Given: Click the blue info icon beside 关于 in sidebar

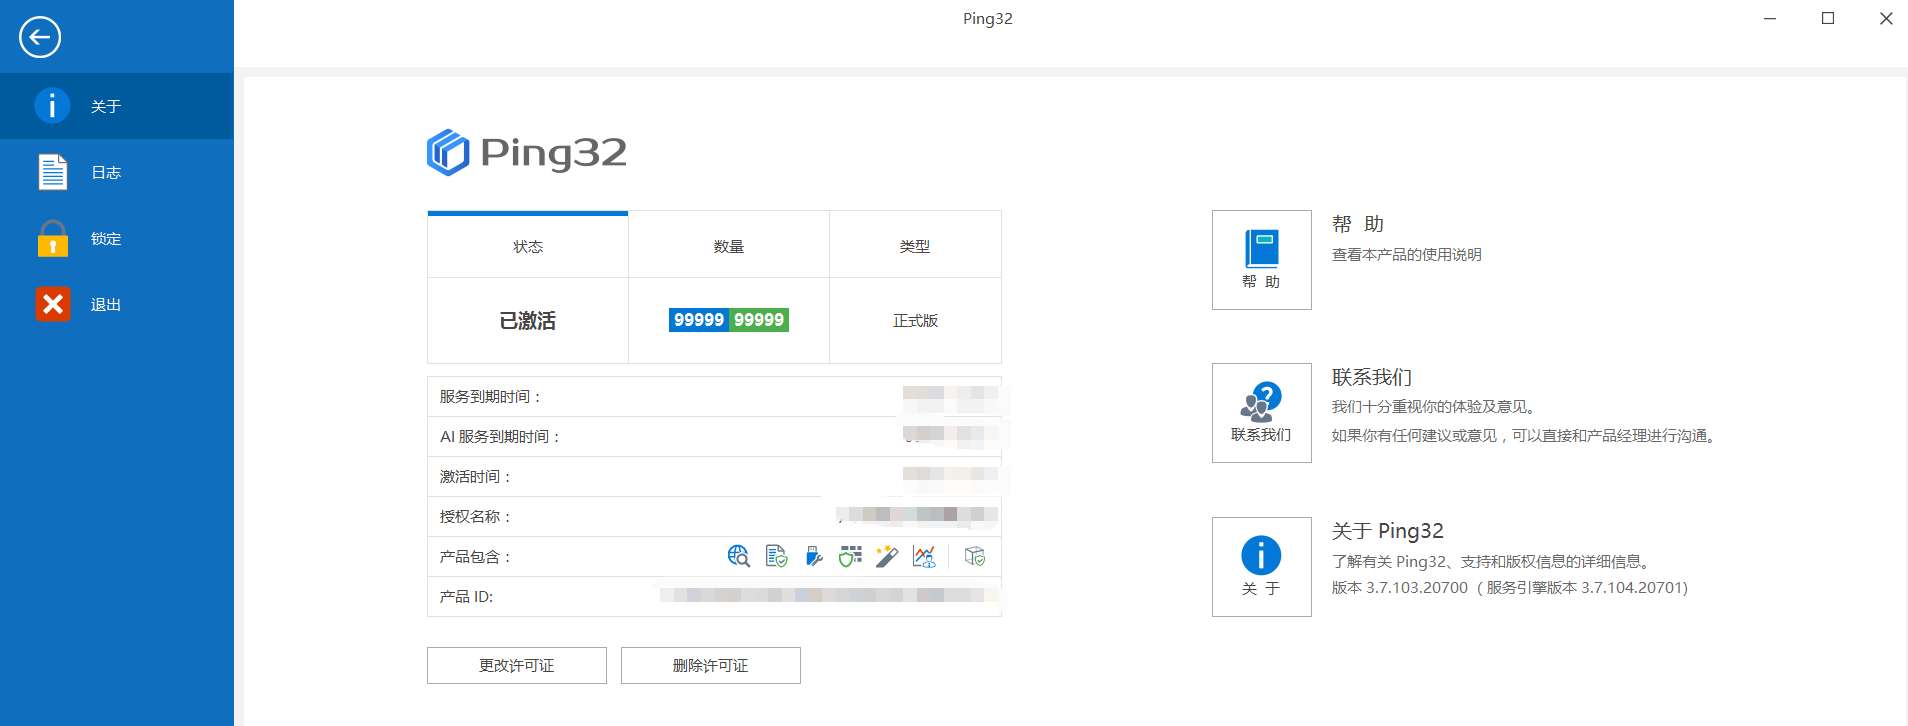Looking at the screenshot, I should tap(52, 105).
